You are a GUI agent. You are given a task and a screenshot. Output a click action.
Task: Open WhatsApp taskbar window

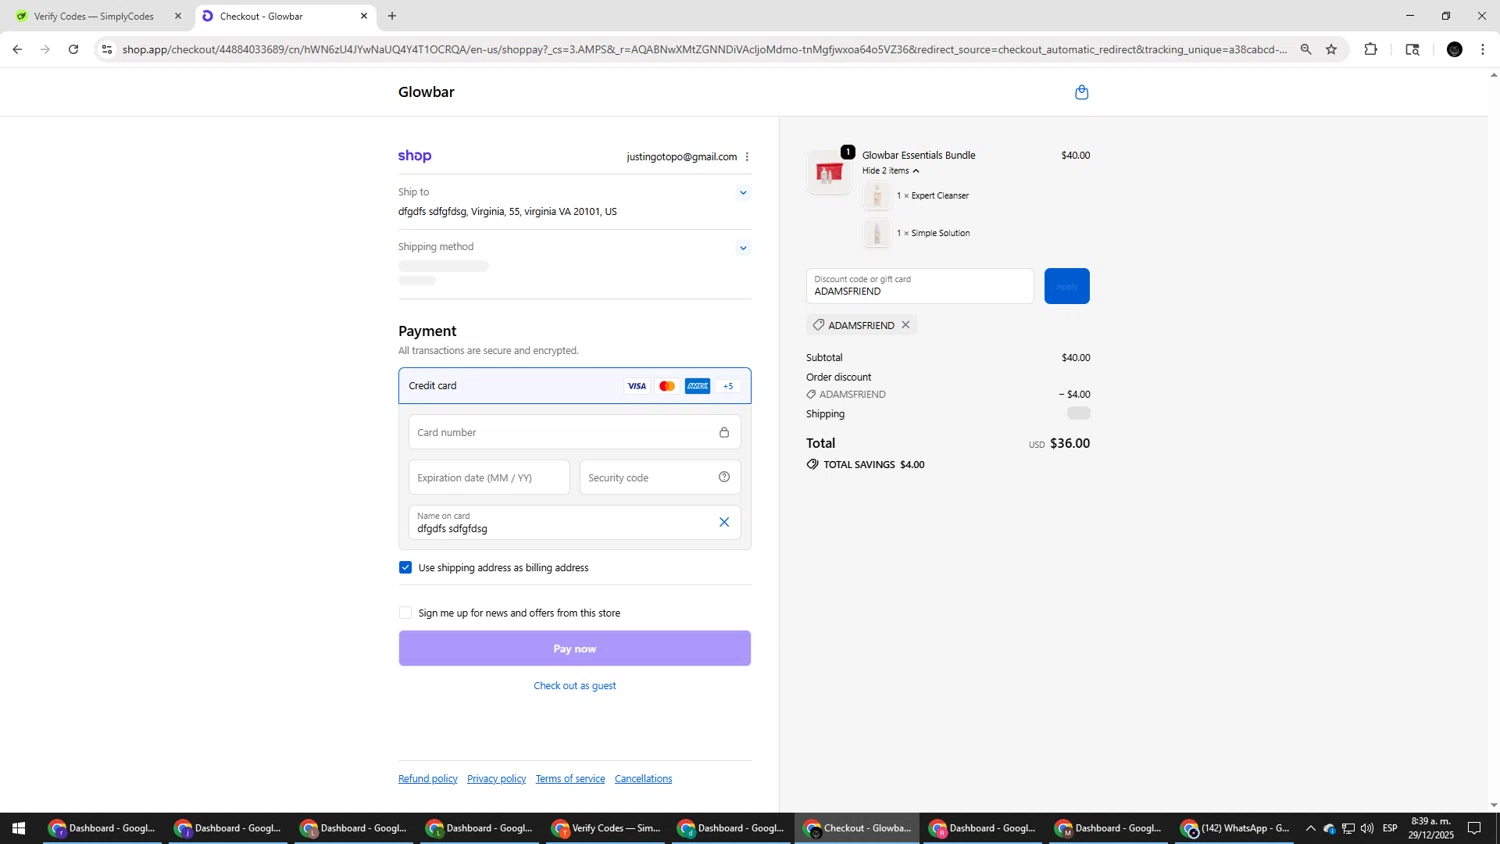point(1236,828)
